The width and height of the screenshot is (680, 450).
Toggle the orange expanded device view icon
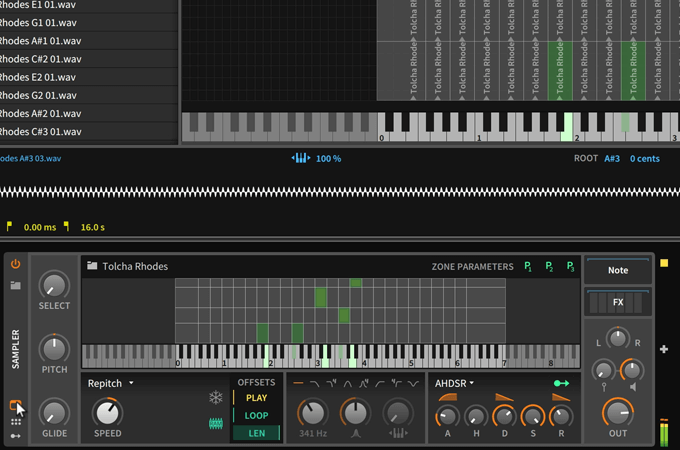15,405
